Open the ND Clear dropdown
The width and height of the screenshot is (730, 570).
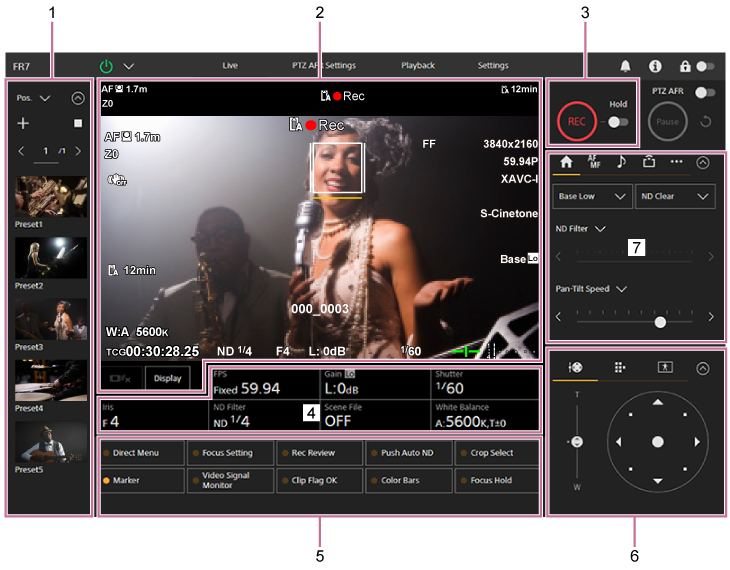[675, 196]
